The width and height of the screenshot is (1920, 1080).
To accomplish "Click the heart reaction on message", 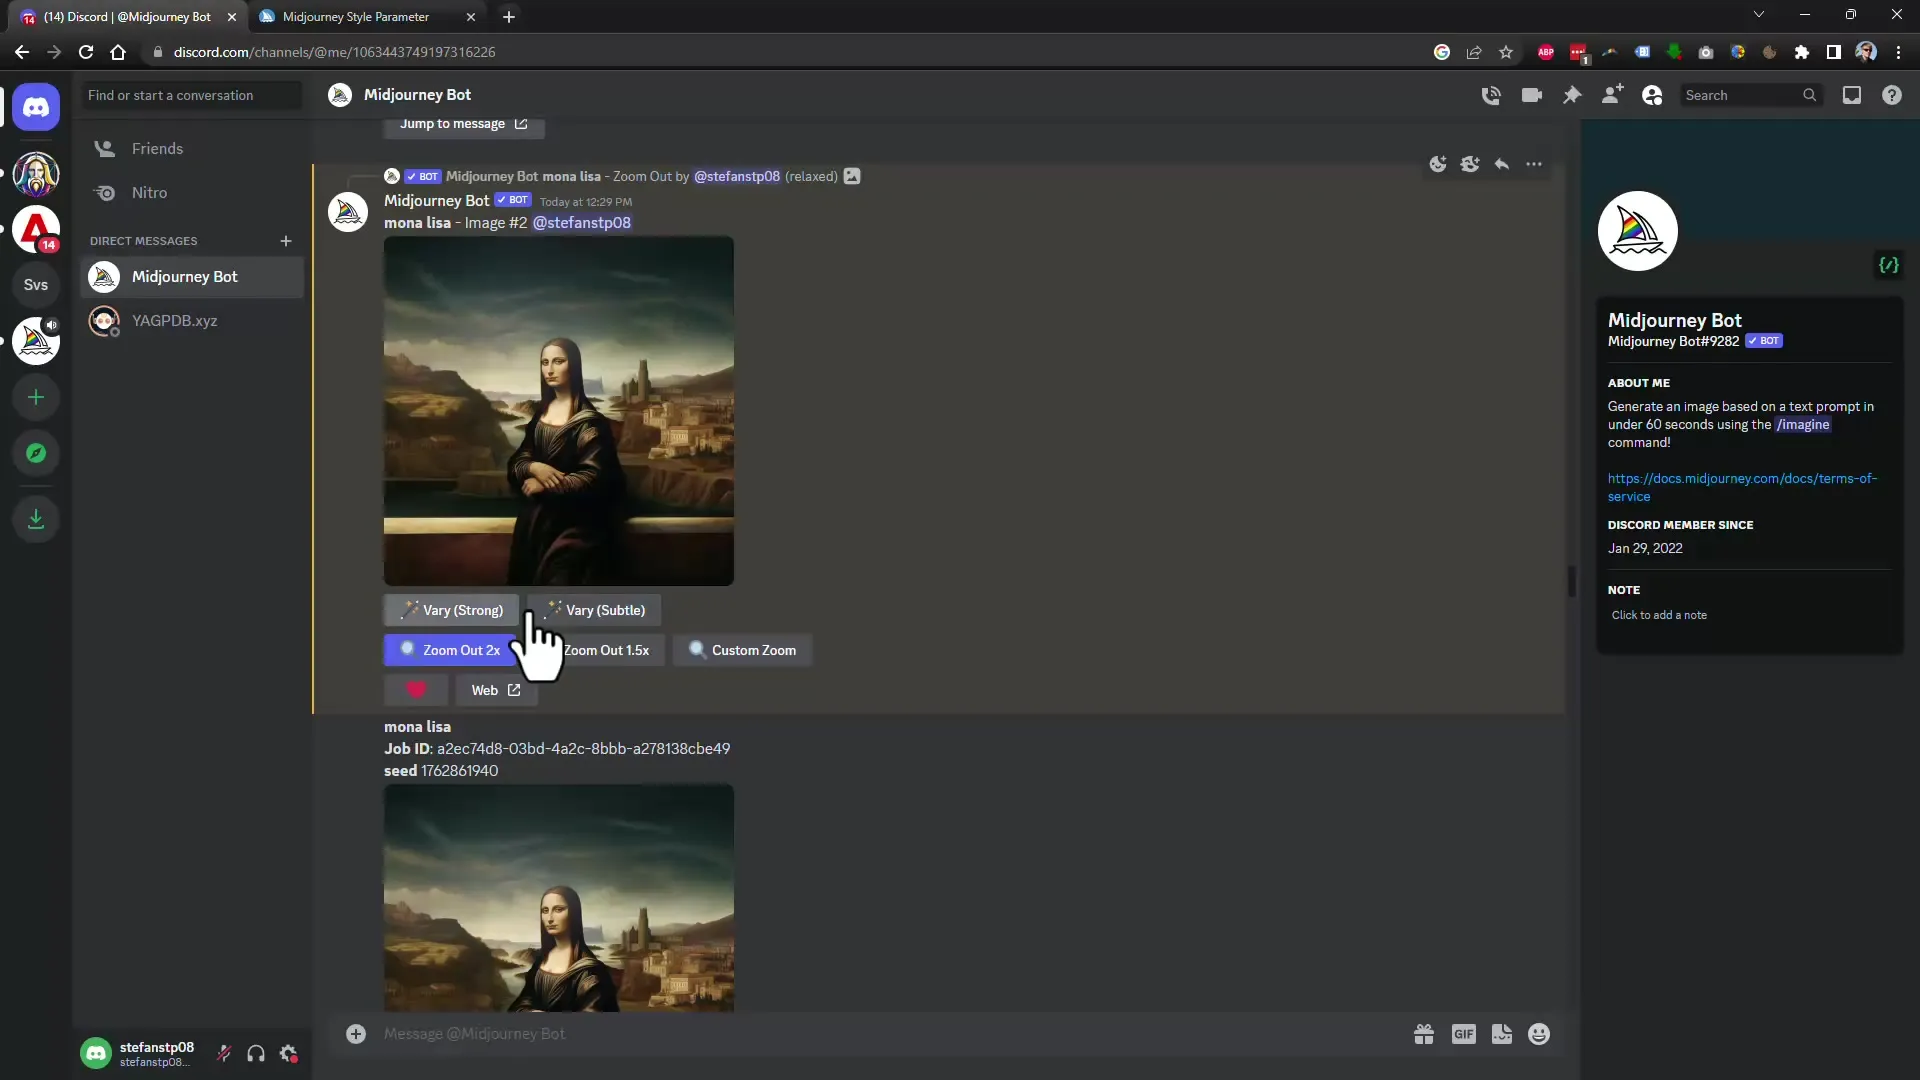I will pos(415,690).
